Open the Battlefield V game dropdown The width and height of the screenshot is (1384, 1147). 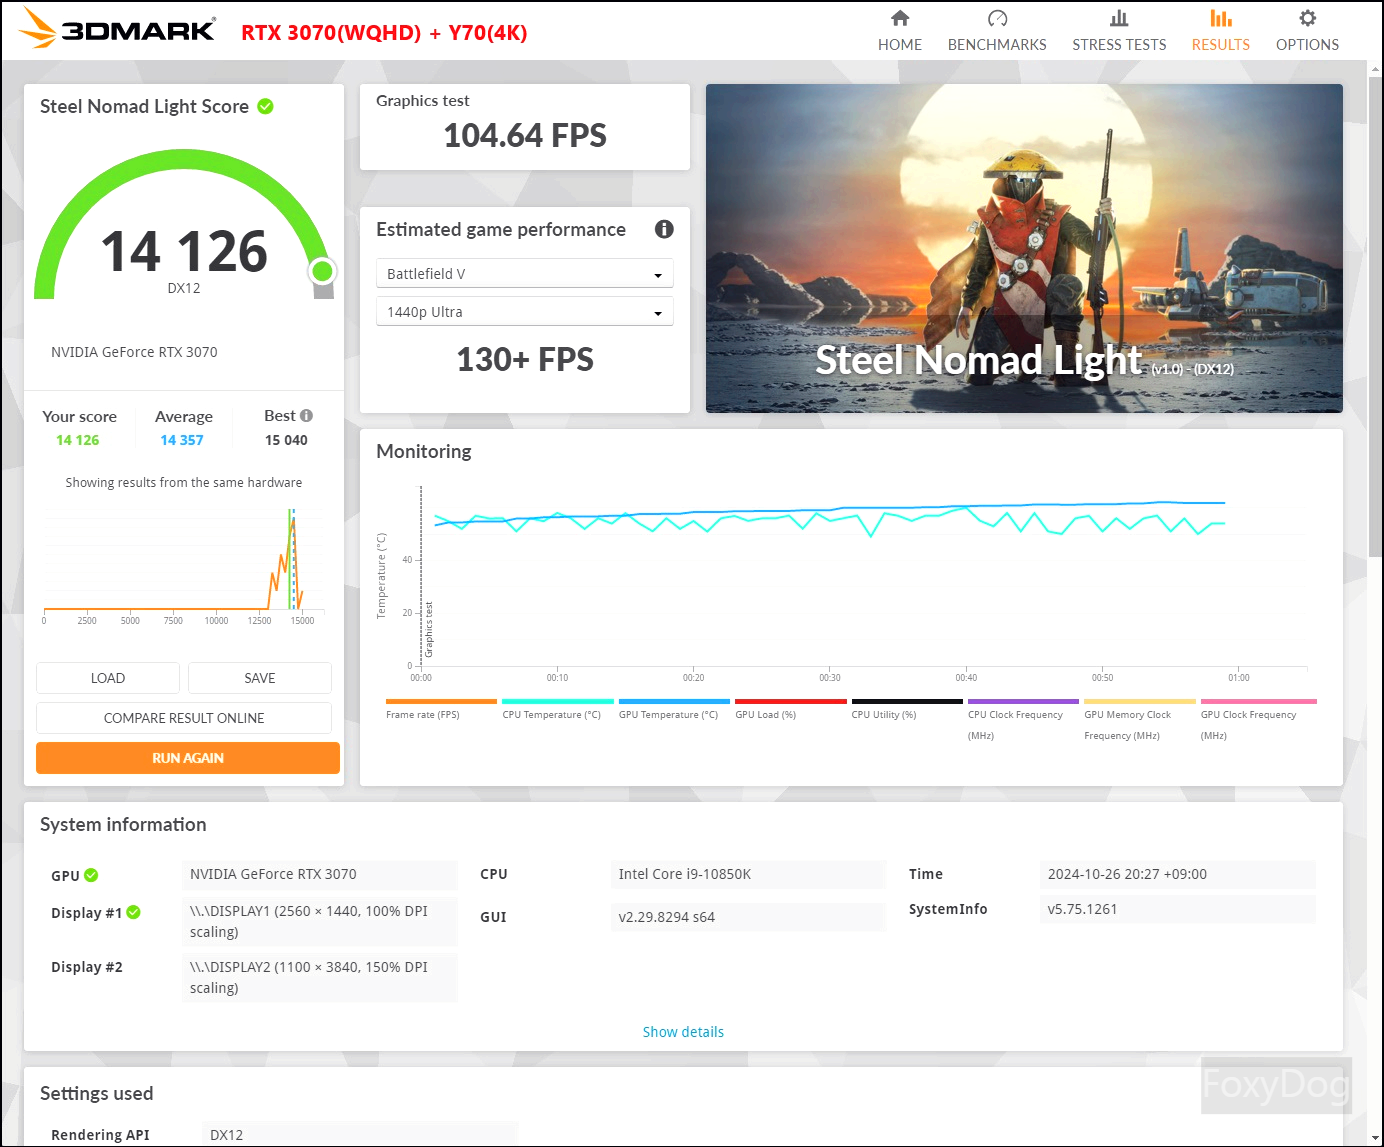point(525,273)
